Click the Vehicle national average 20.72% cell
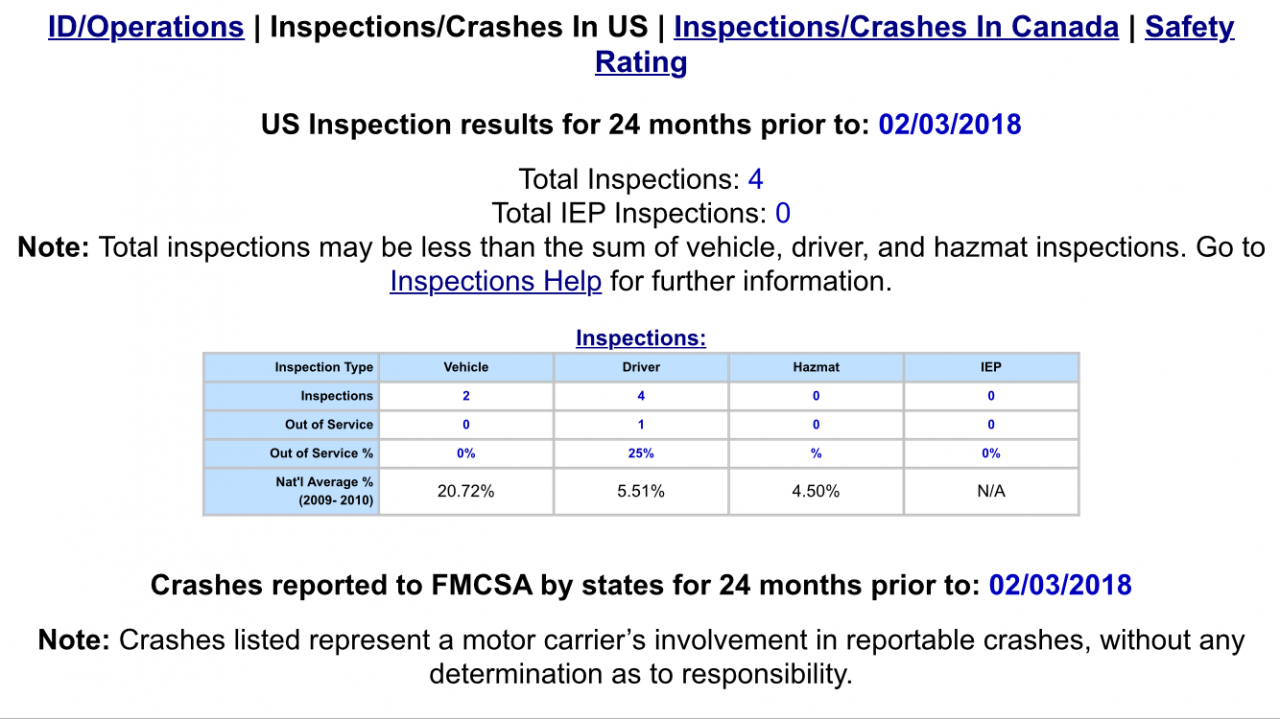The height and width of the screenshot is (719, 1280). [466, 491]
